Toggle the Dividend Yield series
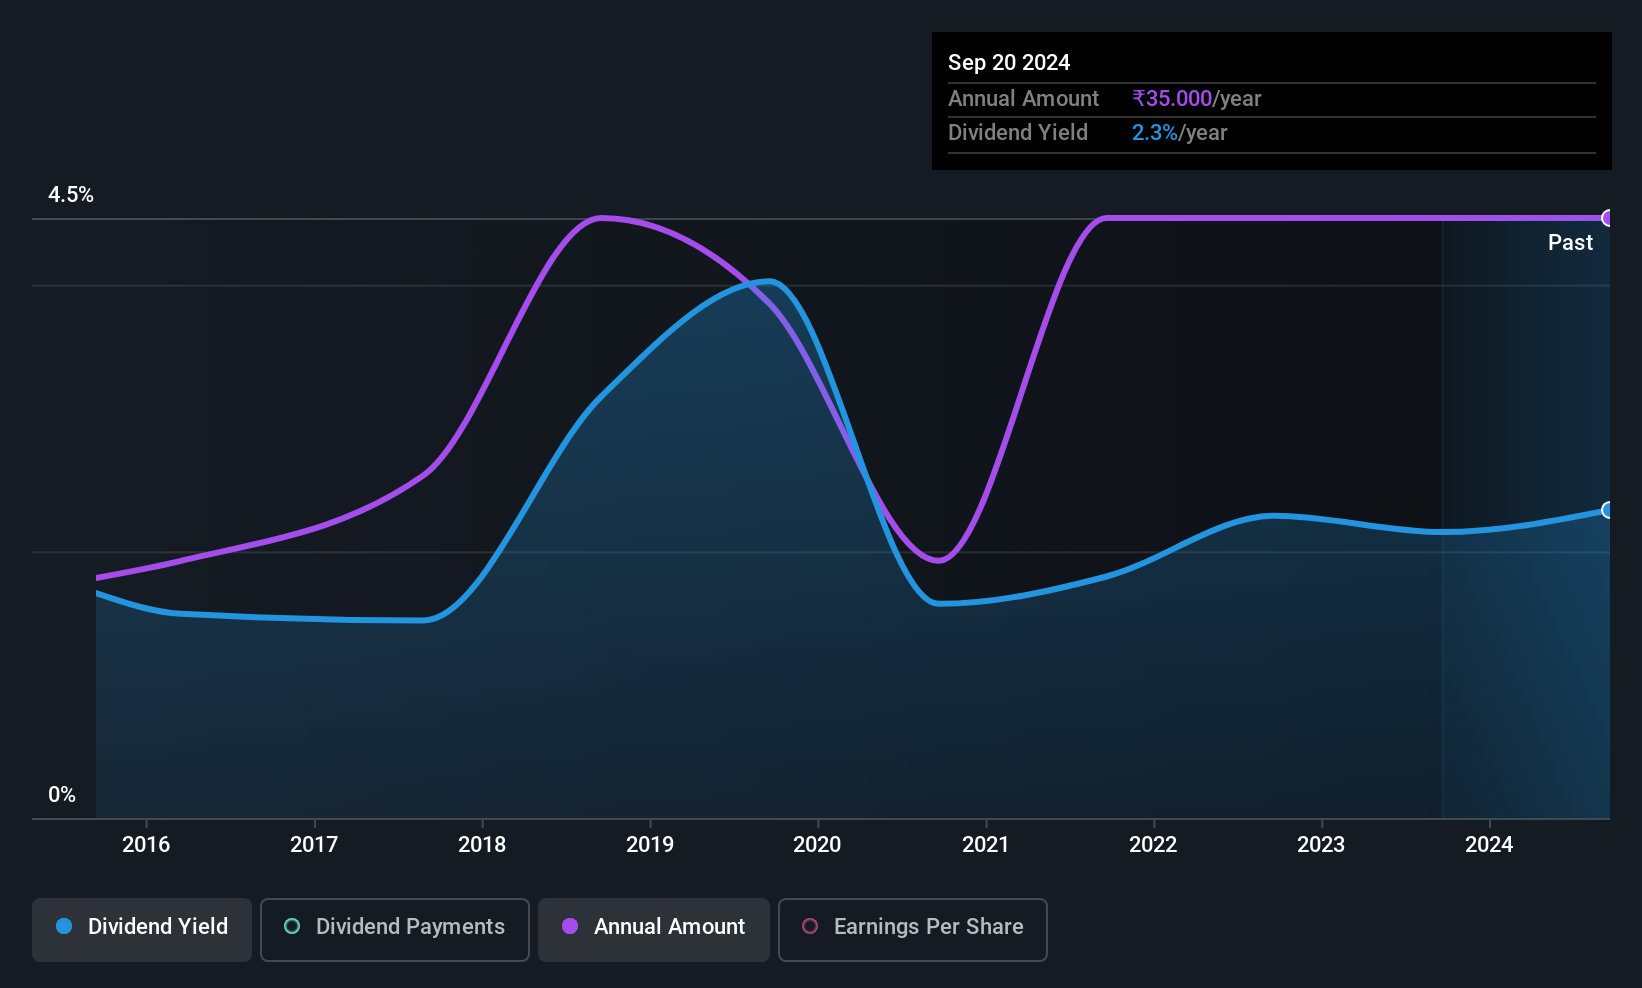The image size is (1642, 988). (x=142, y=929)
